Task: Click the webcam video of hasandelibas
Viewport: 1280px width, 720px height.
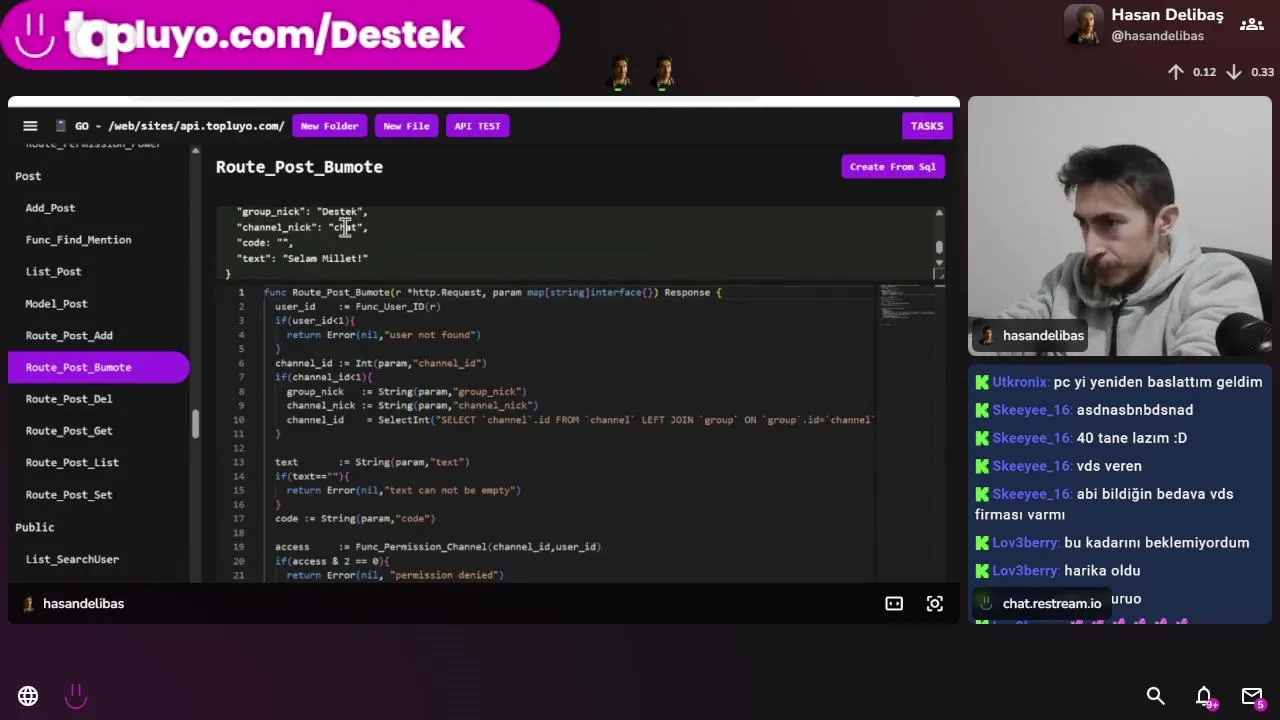Action: click(1119, 226)
